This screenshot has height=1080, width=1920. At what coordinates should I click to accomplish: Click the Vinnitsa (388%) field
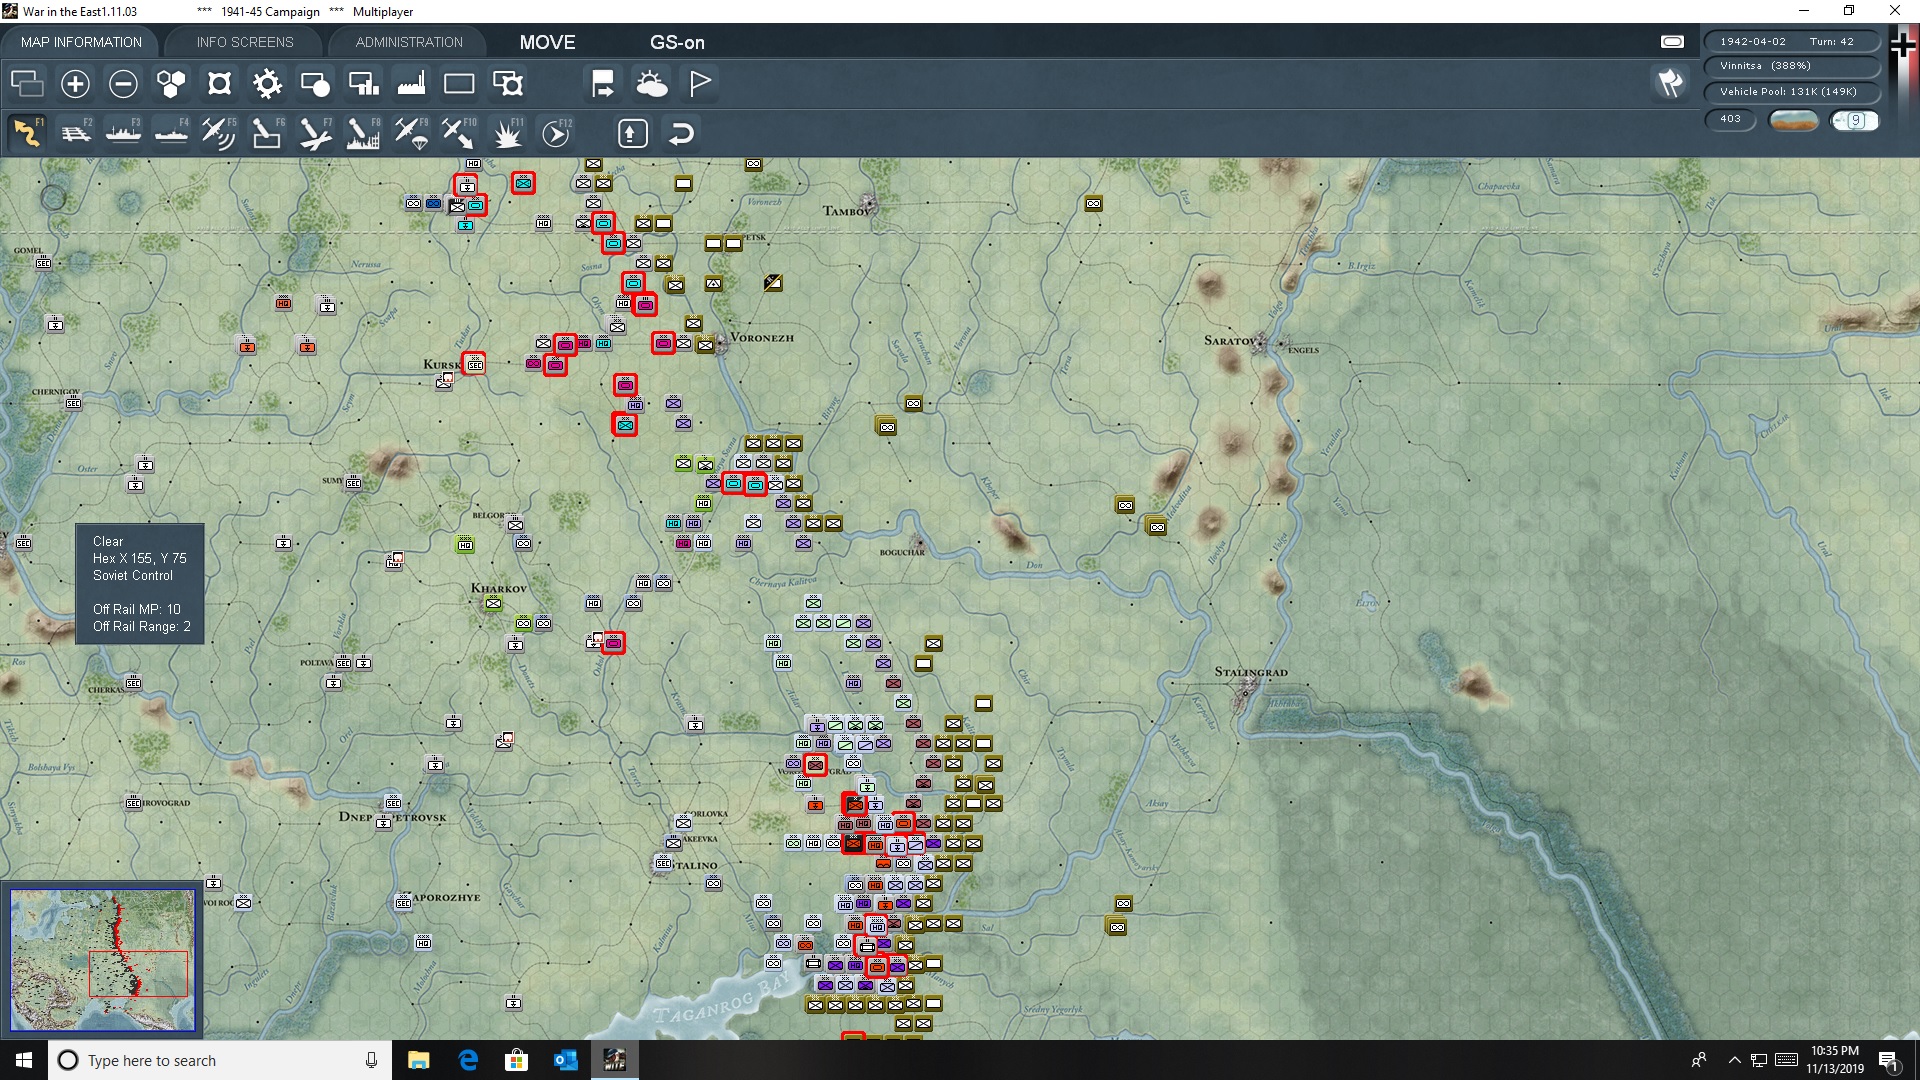(x=1790, y=66)
